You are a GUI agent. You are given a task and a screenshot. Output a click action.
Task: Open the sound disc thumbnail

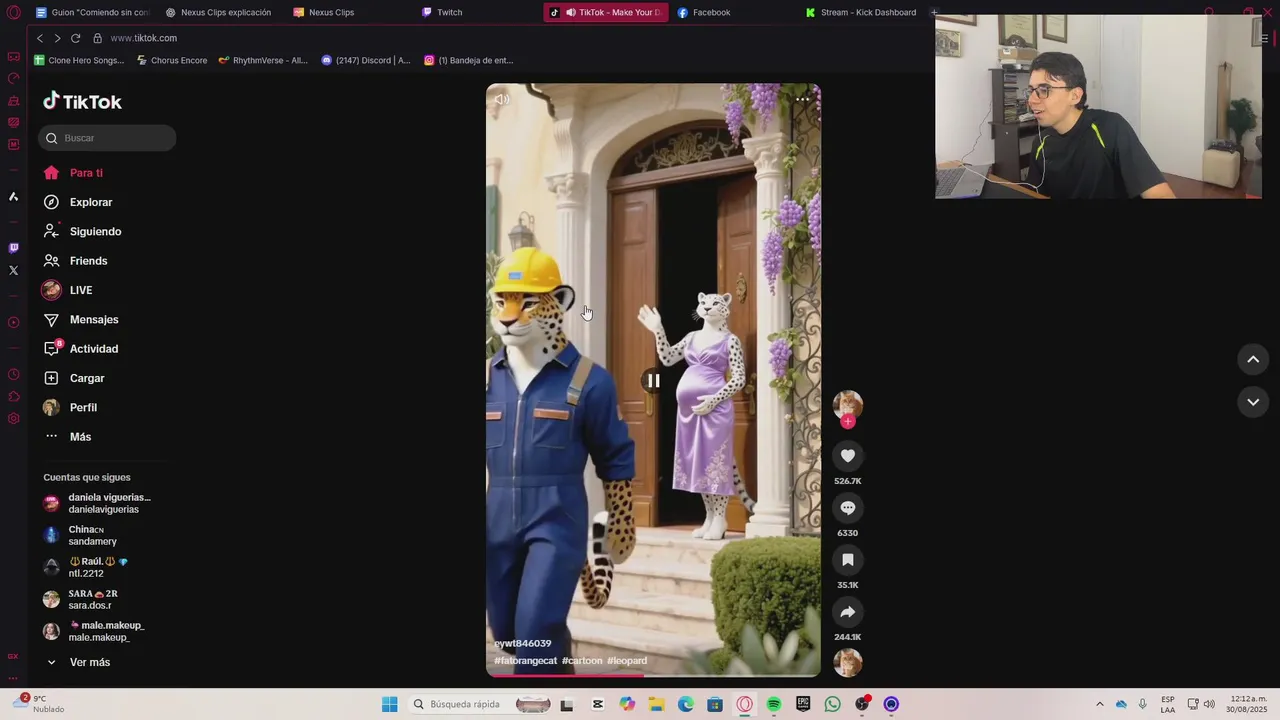pos(848,663)
